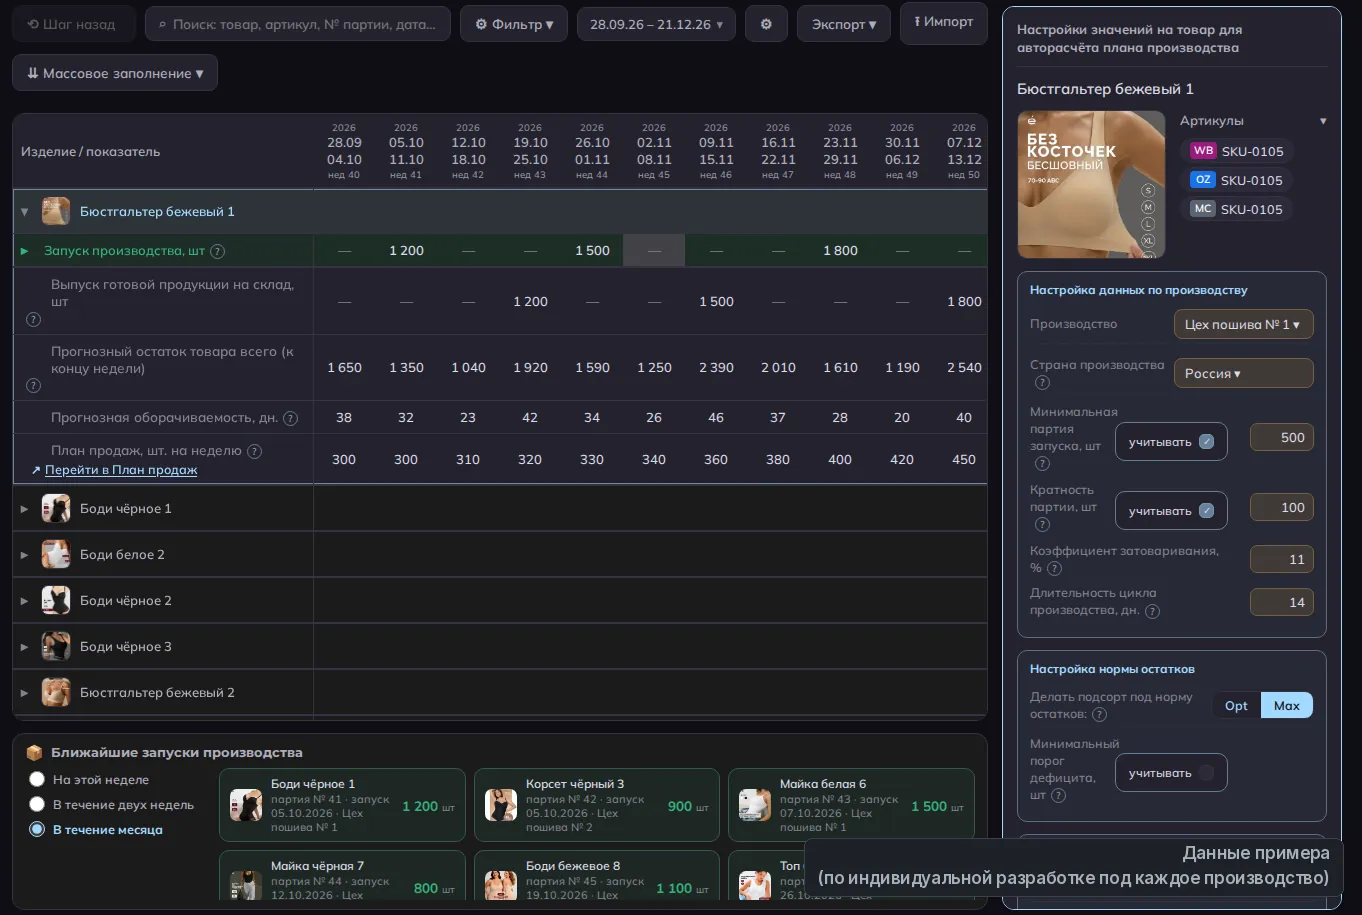Click help icon next to Запуск производства
The width and height of the screenshot is (1362, 915).
pyautogui.click(x=217, y=251)
